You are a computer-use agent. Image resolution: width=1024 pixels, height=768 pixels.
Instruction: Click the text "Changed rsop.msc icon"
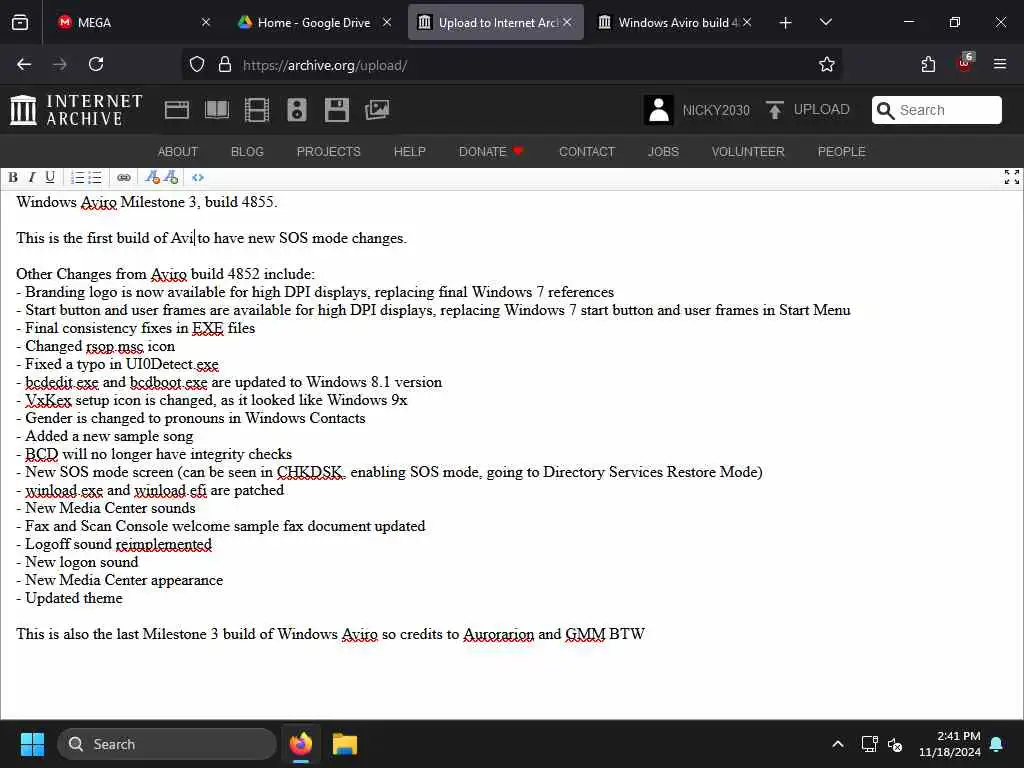coord(100,346)
